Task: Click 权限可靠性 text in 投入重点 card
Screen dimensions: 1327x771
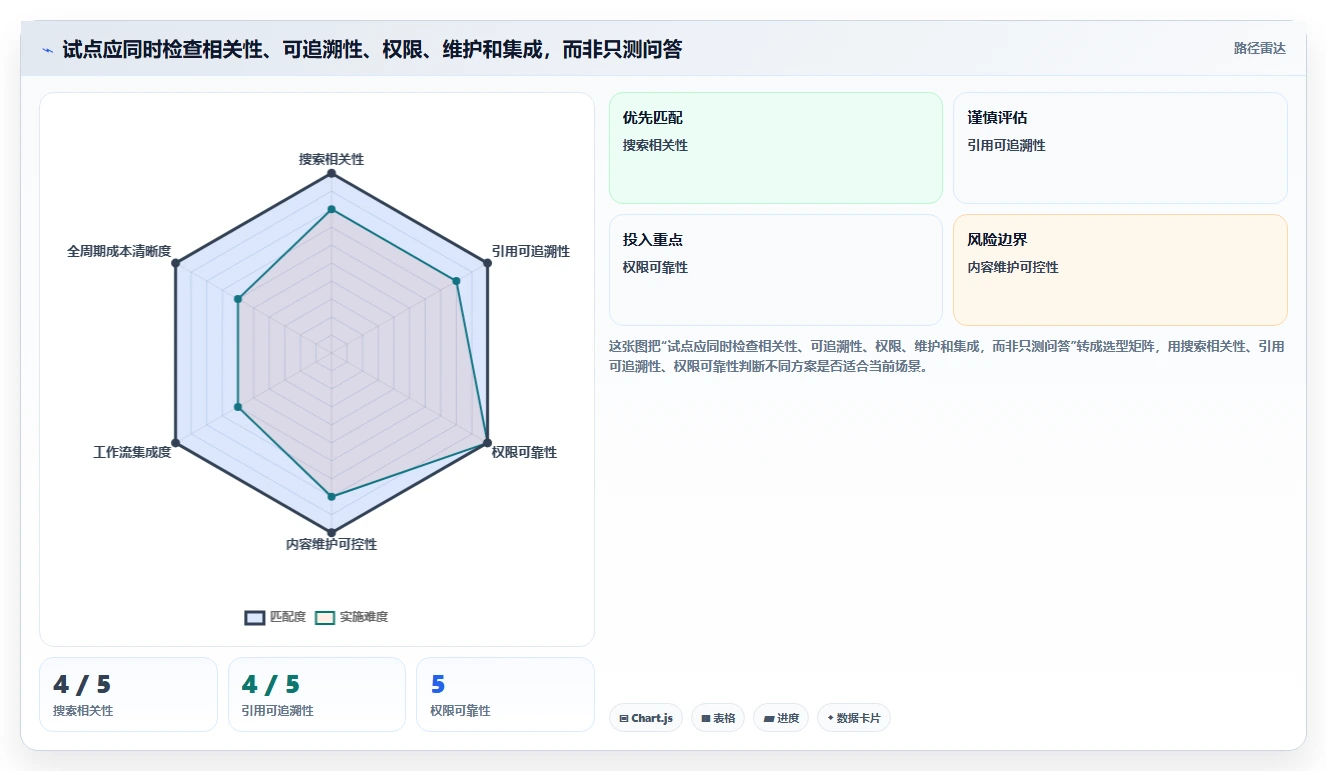Action: coord(656,267)
